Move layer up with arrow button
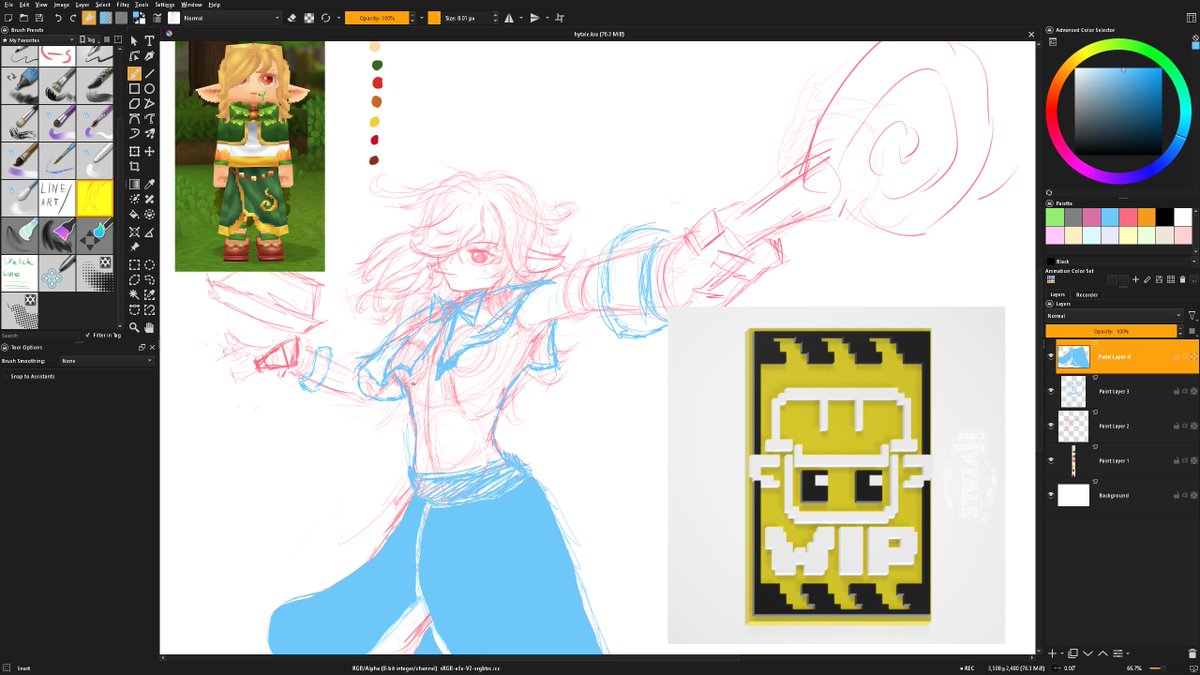The width and height of the screenshot is (1200, 675). 1102,653
